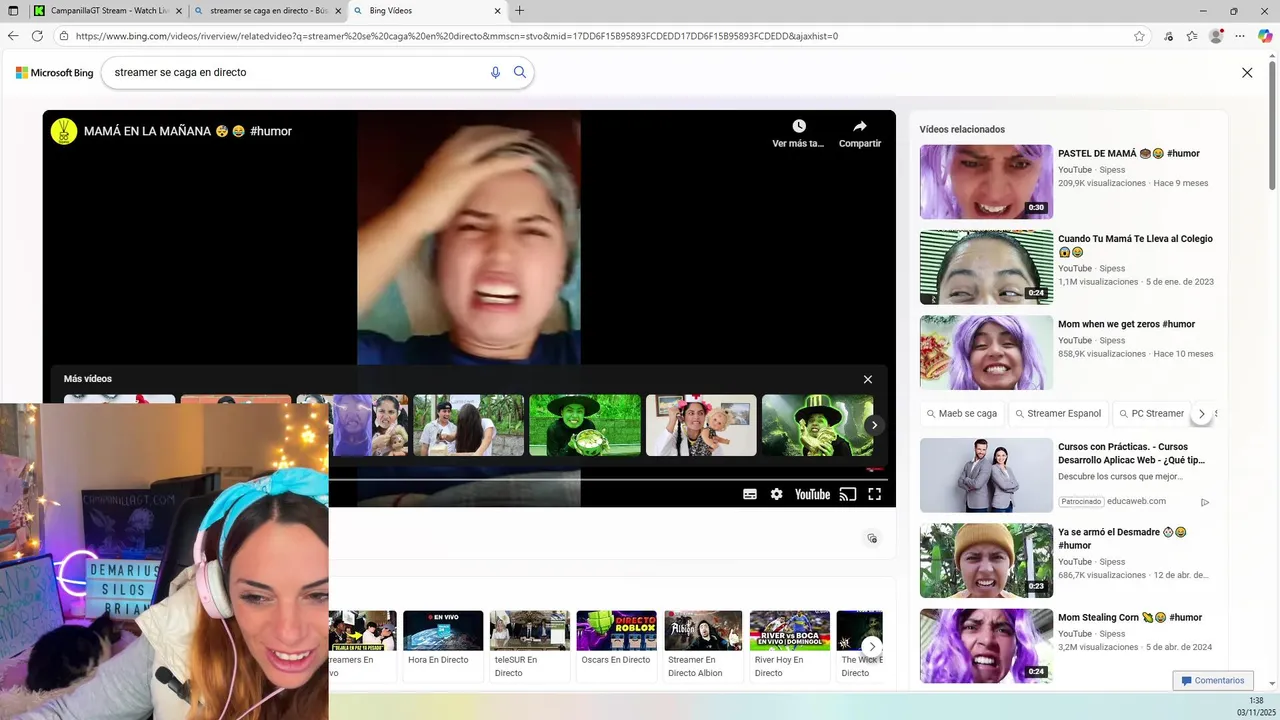Open the Edge profile avatar
The height and width of the screenshot is (720, 1280).
(1216, 36)
